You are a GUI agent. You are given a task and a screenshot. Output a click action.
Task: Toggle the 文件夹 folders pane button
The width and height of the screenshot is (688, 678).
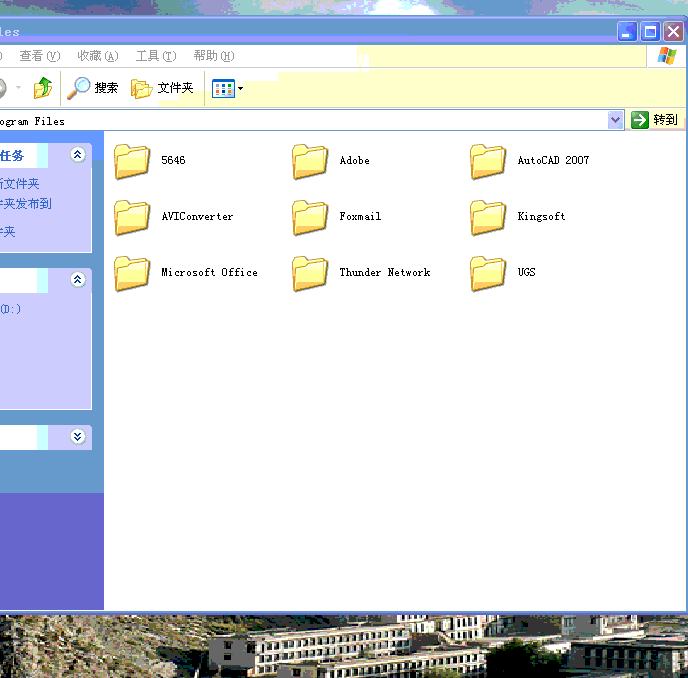162,88
